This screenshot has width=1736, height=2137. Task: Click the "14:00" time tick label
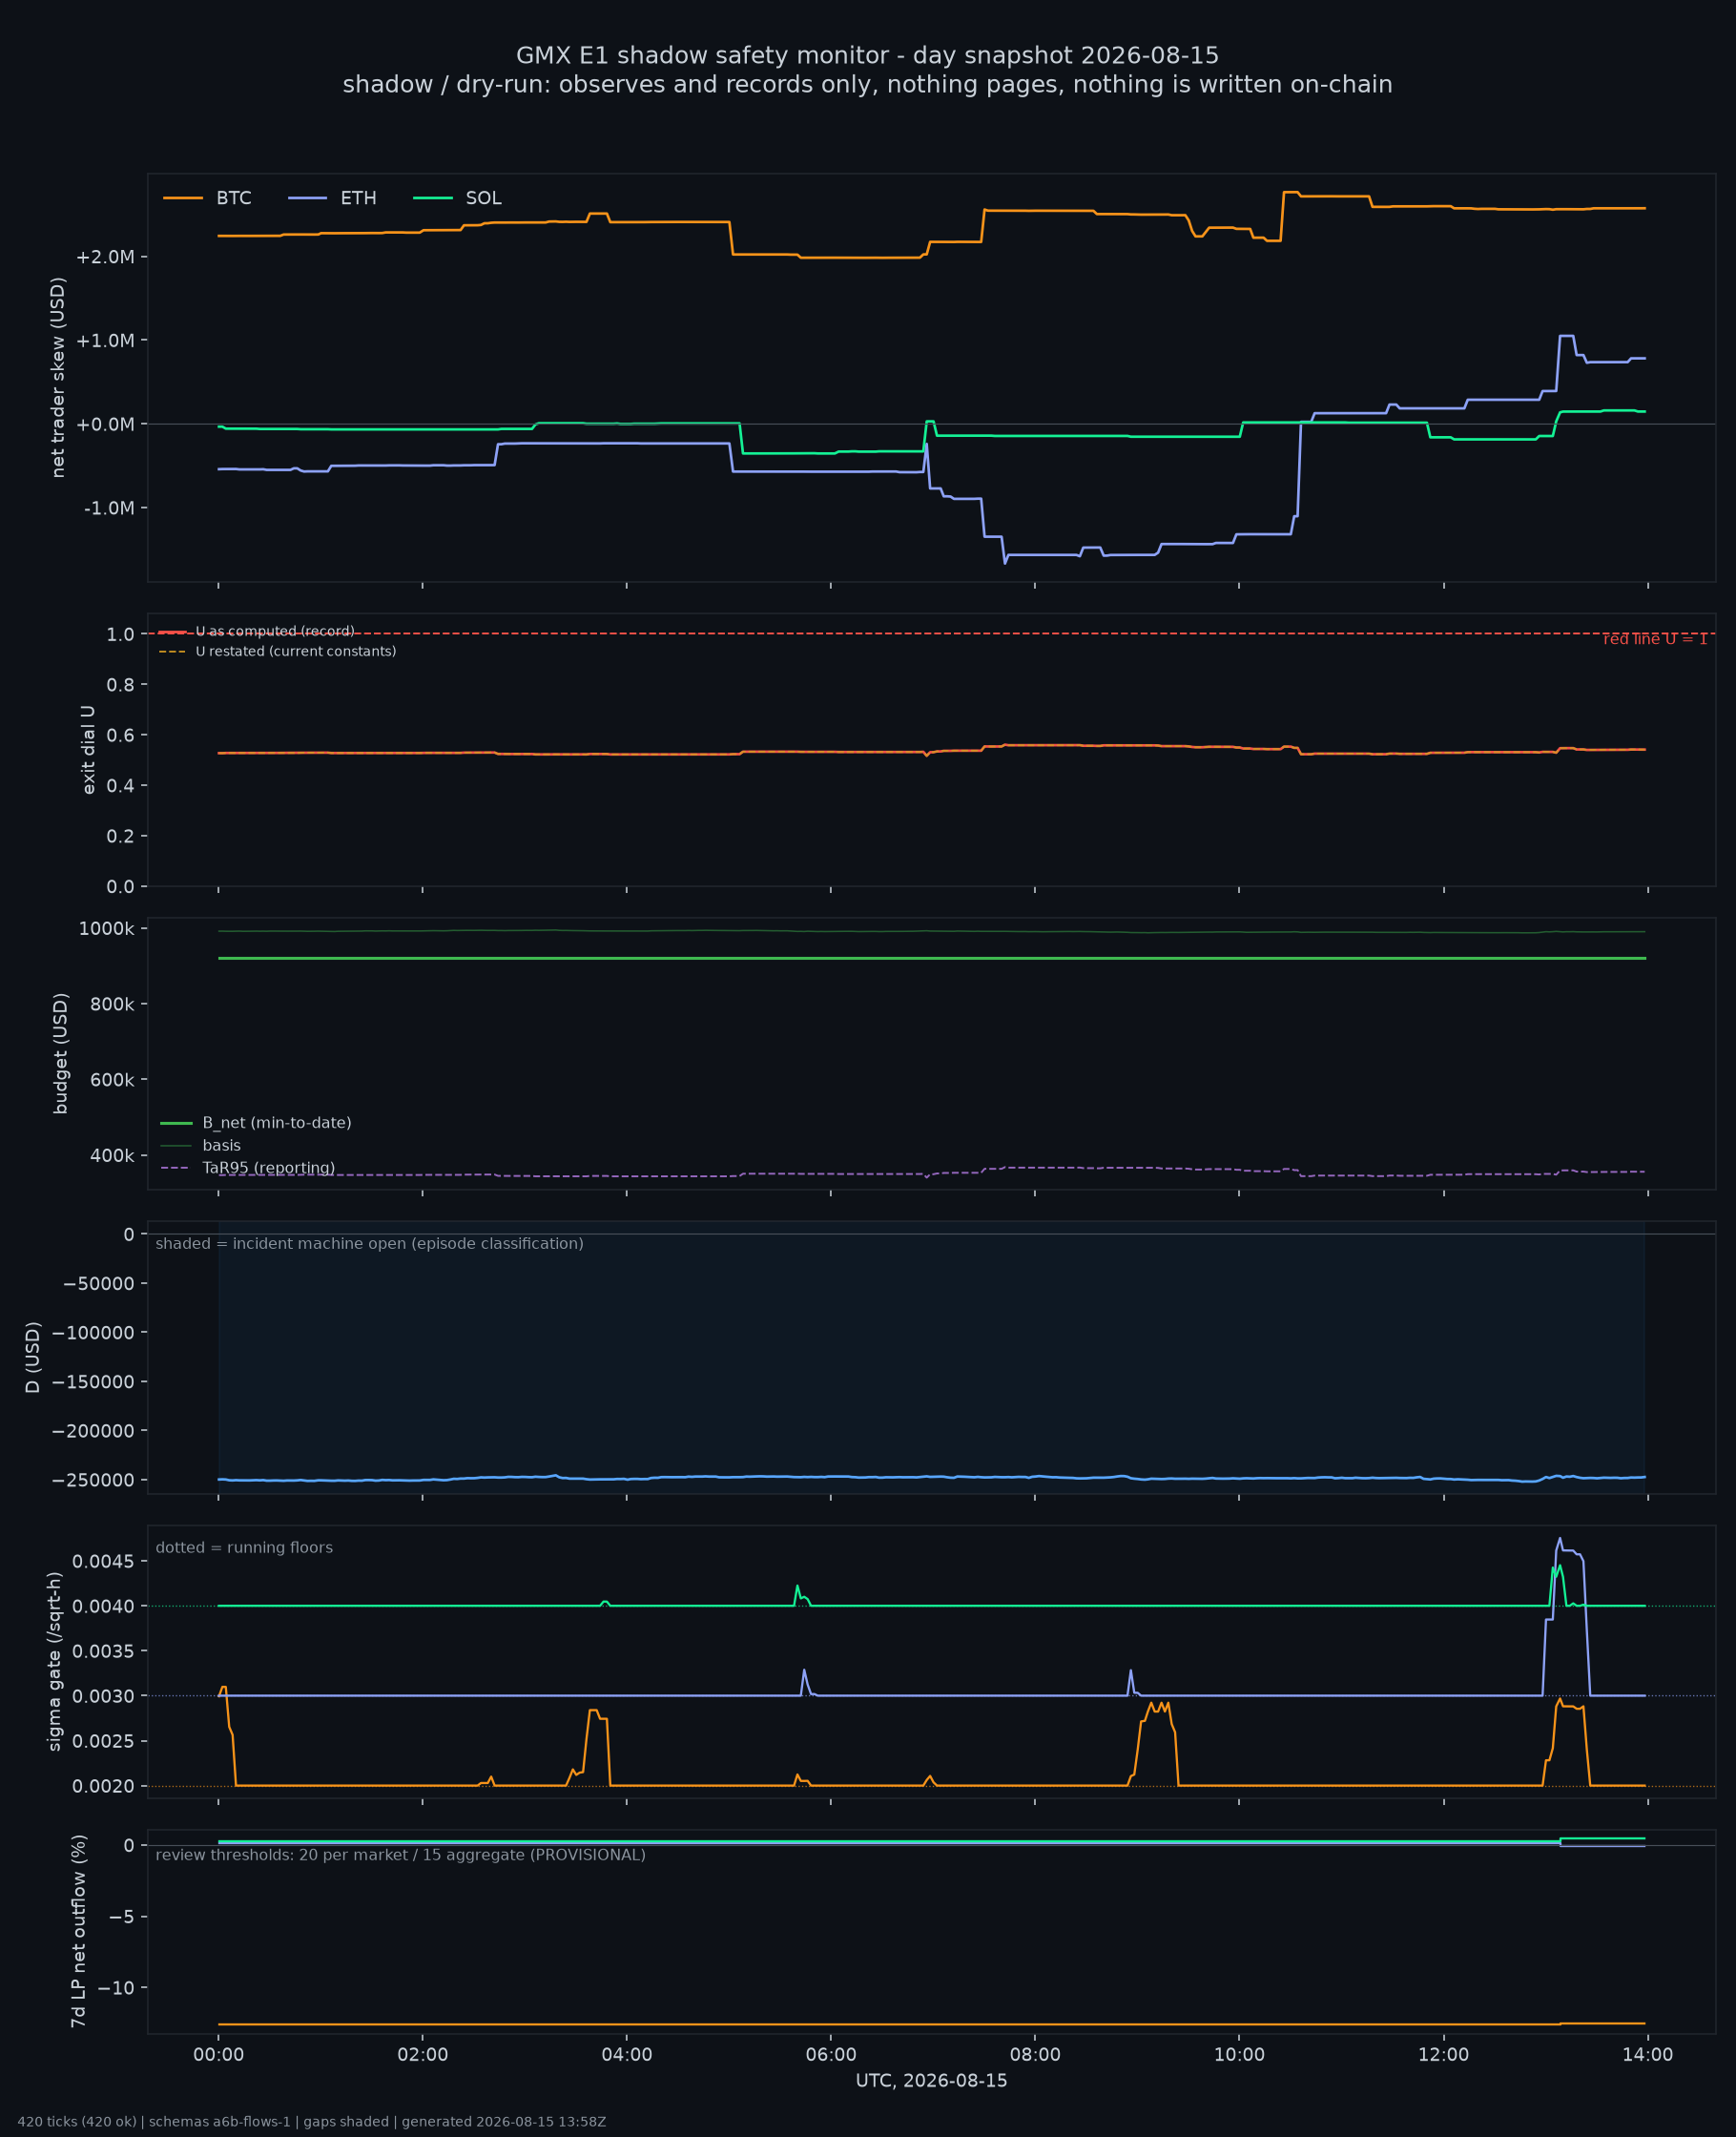[x=1648, y=2055]
